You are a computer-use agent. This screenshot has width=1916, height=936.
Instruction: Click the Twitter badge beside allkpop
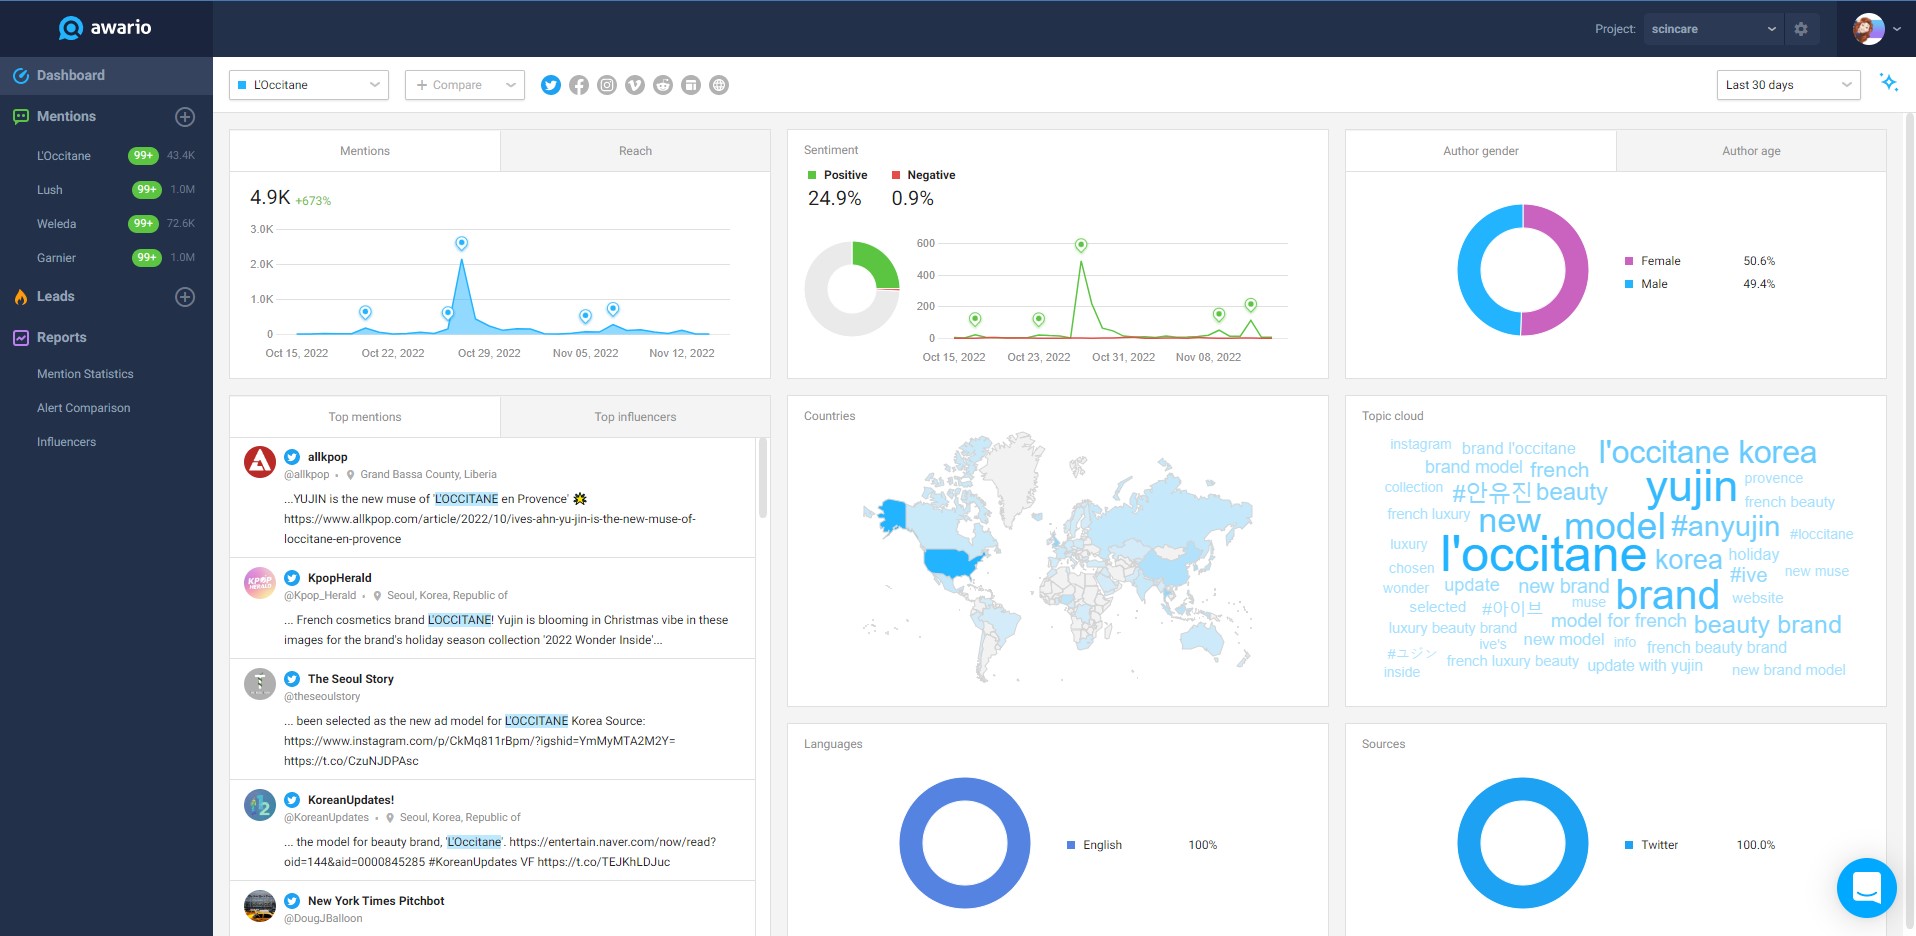(292, 457)
